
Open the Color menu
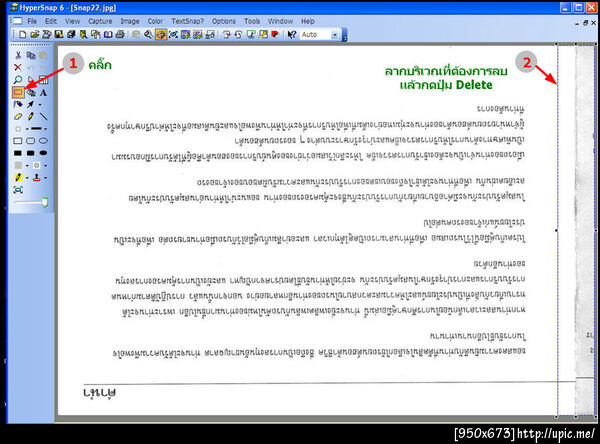[x=155, y=21]
